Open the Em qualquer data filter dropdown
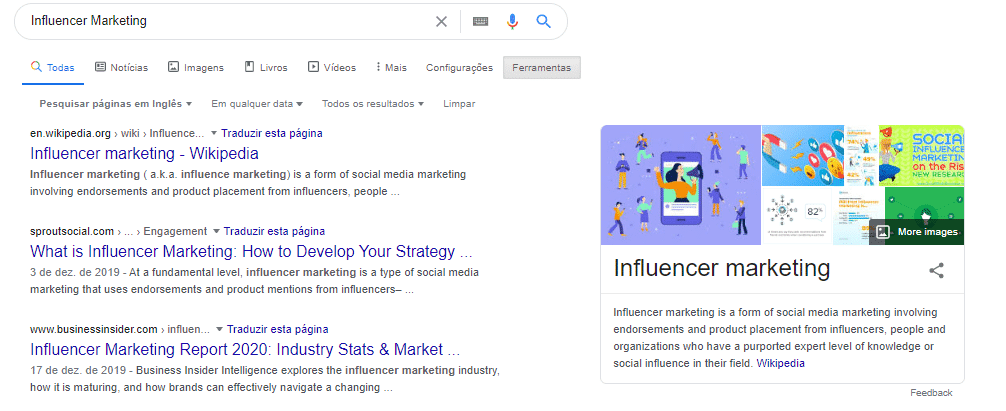 click(x=257, y=104)
